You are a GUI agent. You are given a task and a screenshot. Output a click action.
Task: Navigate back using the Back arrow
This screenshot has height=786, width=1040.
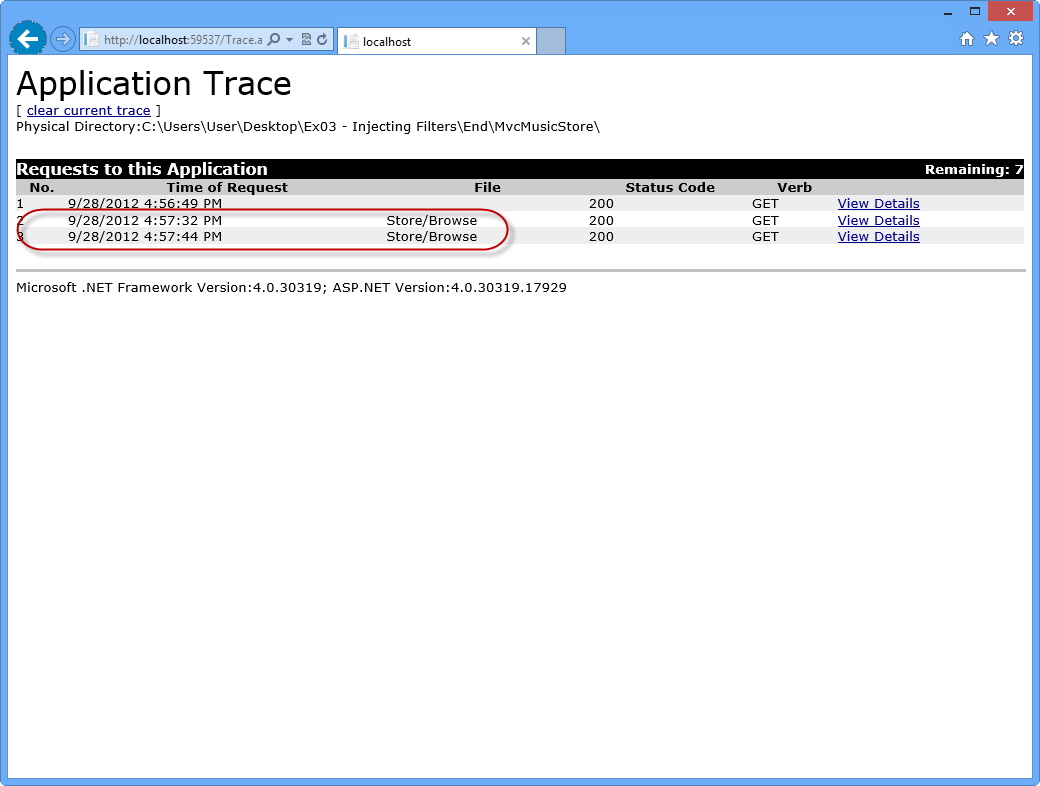coord(27,38)
